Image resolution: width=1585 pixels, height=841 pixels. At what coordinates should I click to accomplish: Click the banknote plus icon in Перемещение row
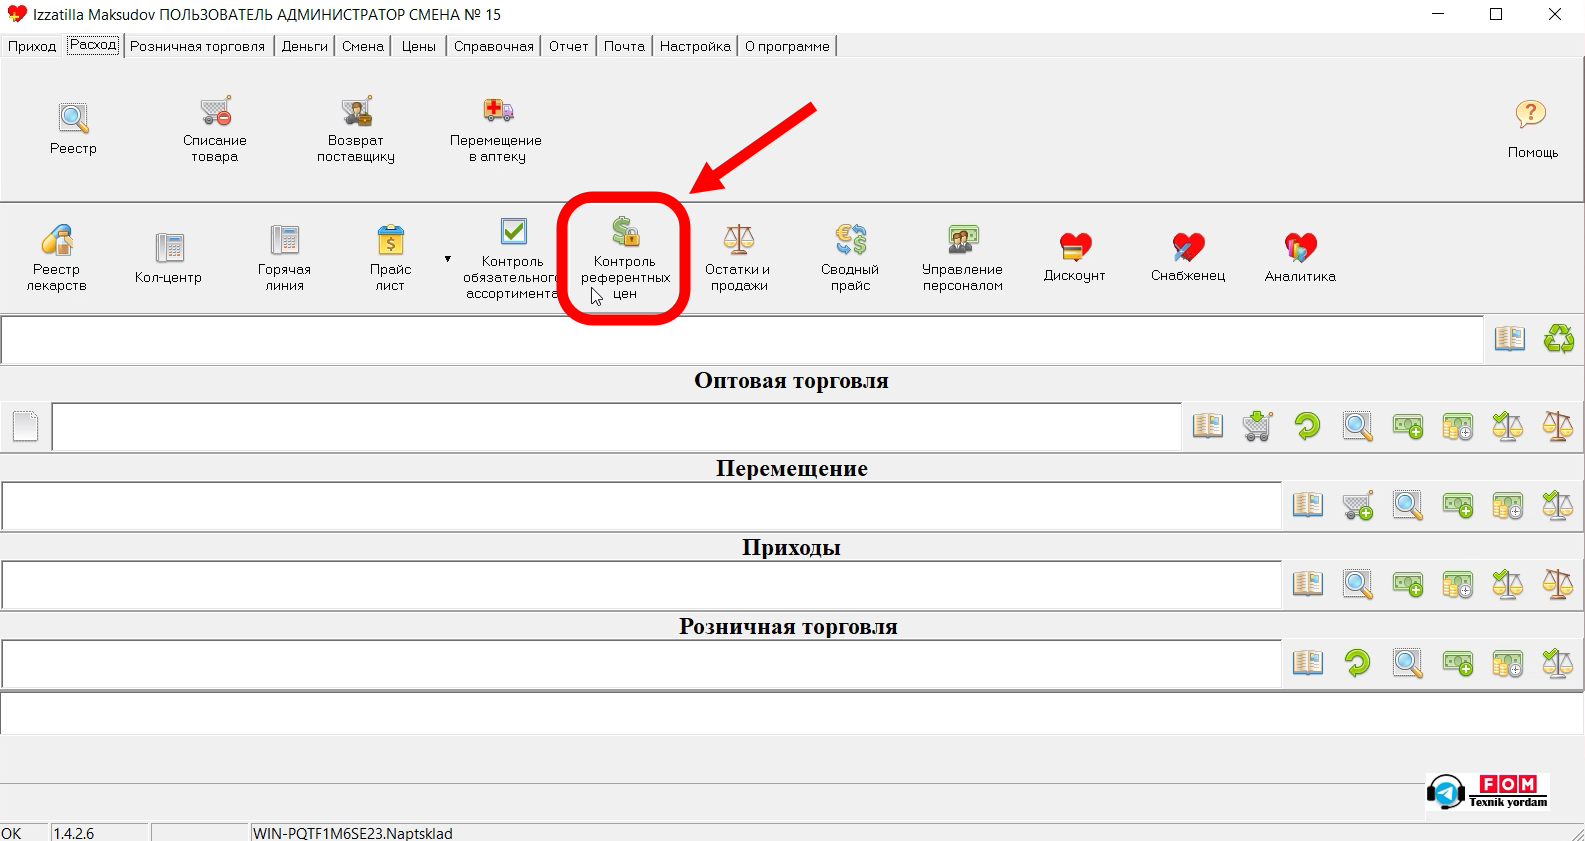coord(1458,506)
